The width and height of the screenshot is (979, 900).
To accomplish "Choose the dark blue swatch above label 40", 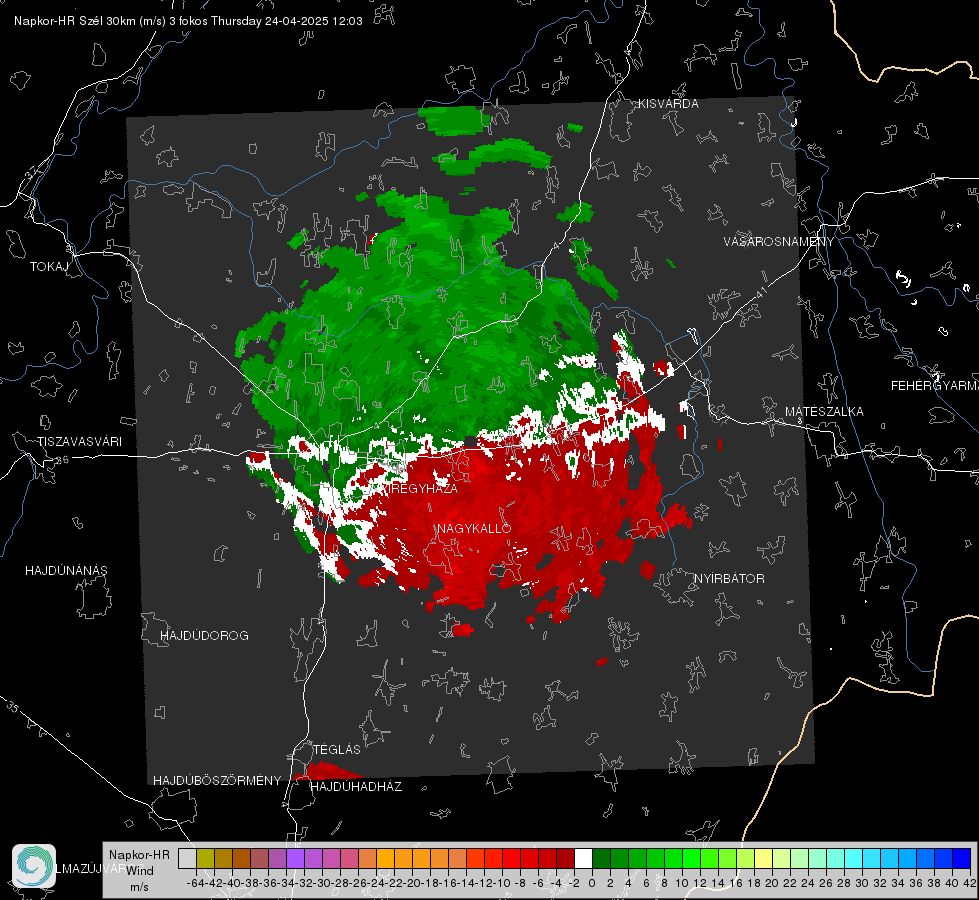I will click(x=961, y=859).
